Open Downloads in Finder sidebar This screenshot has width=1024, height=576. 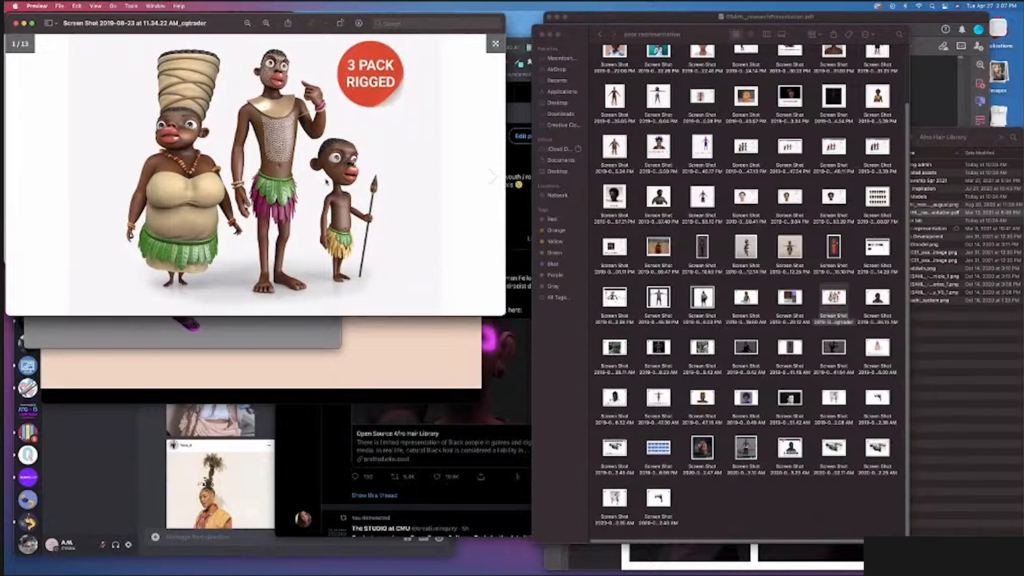pyautogui.click(x=560, y=114)
